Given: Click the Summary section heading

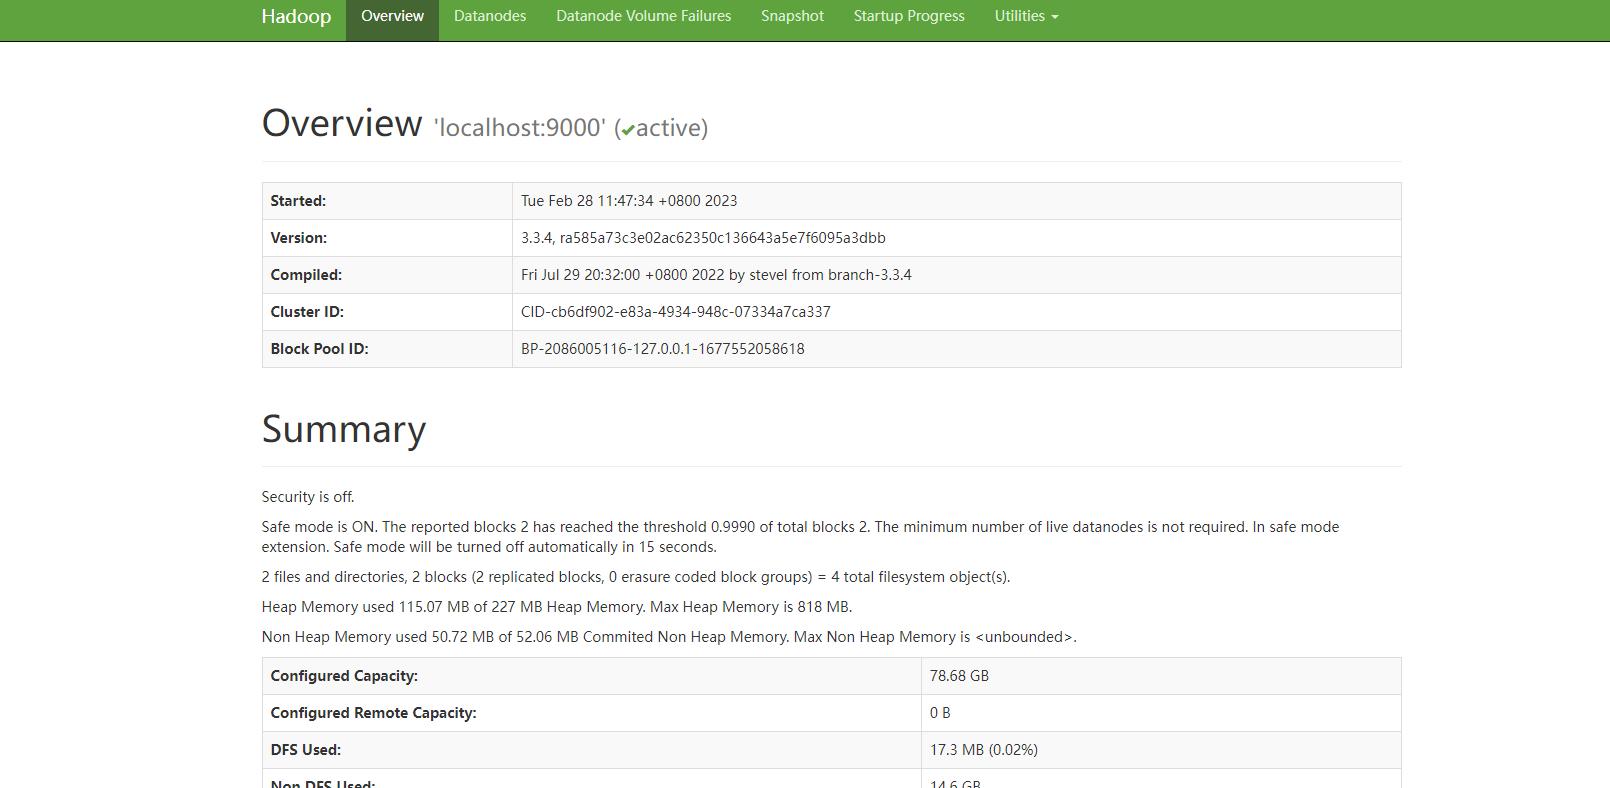Looking at the screenshot, I should pyautogui.click(x=344, y=429).
